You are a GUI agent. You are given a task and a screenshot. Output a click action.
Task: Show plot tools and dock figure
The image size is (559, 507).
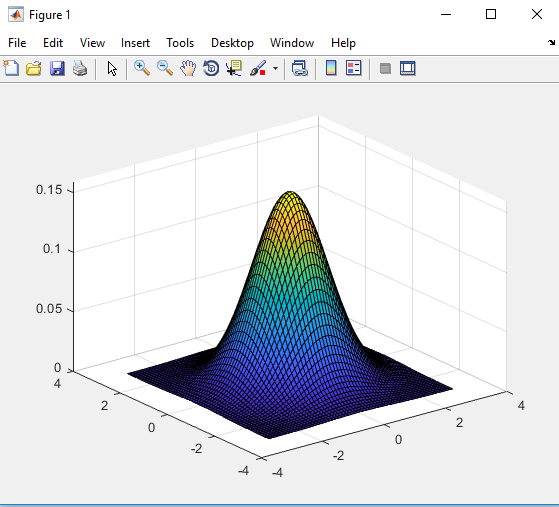[x=408, y=68]
